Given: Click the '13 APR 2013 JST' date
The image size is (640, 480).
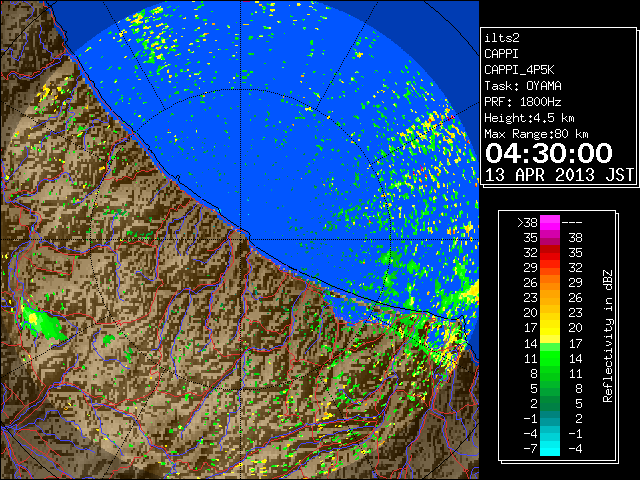Looking at the screenshot, I should pos(559,175).
